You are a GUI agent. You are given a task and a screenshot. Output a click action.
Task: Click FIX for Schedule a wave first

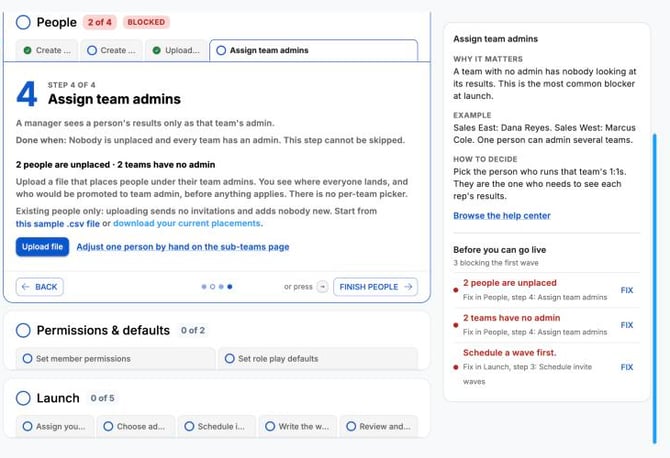pyautogui.click(x=627, y=367)
